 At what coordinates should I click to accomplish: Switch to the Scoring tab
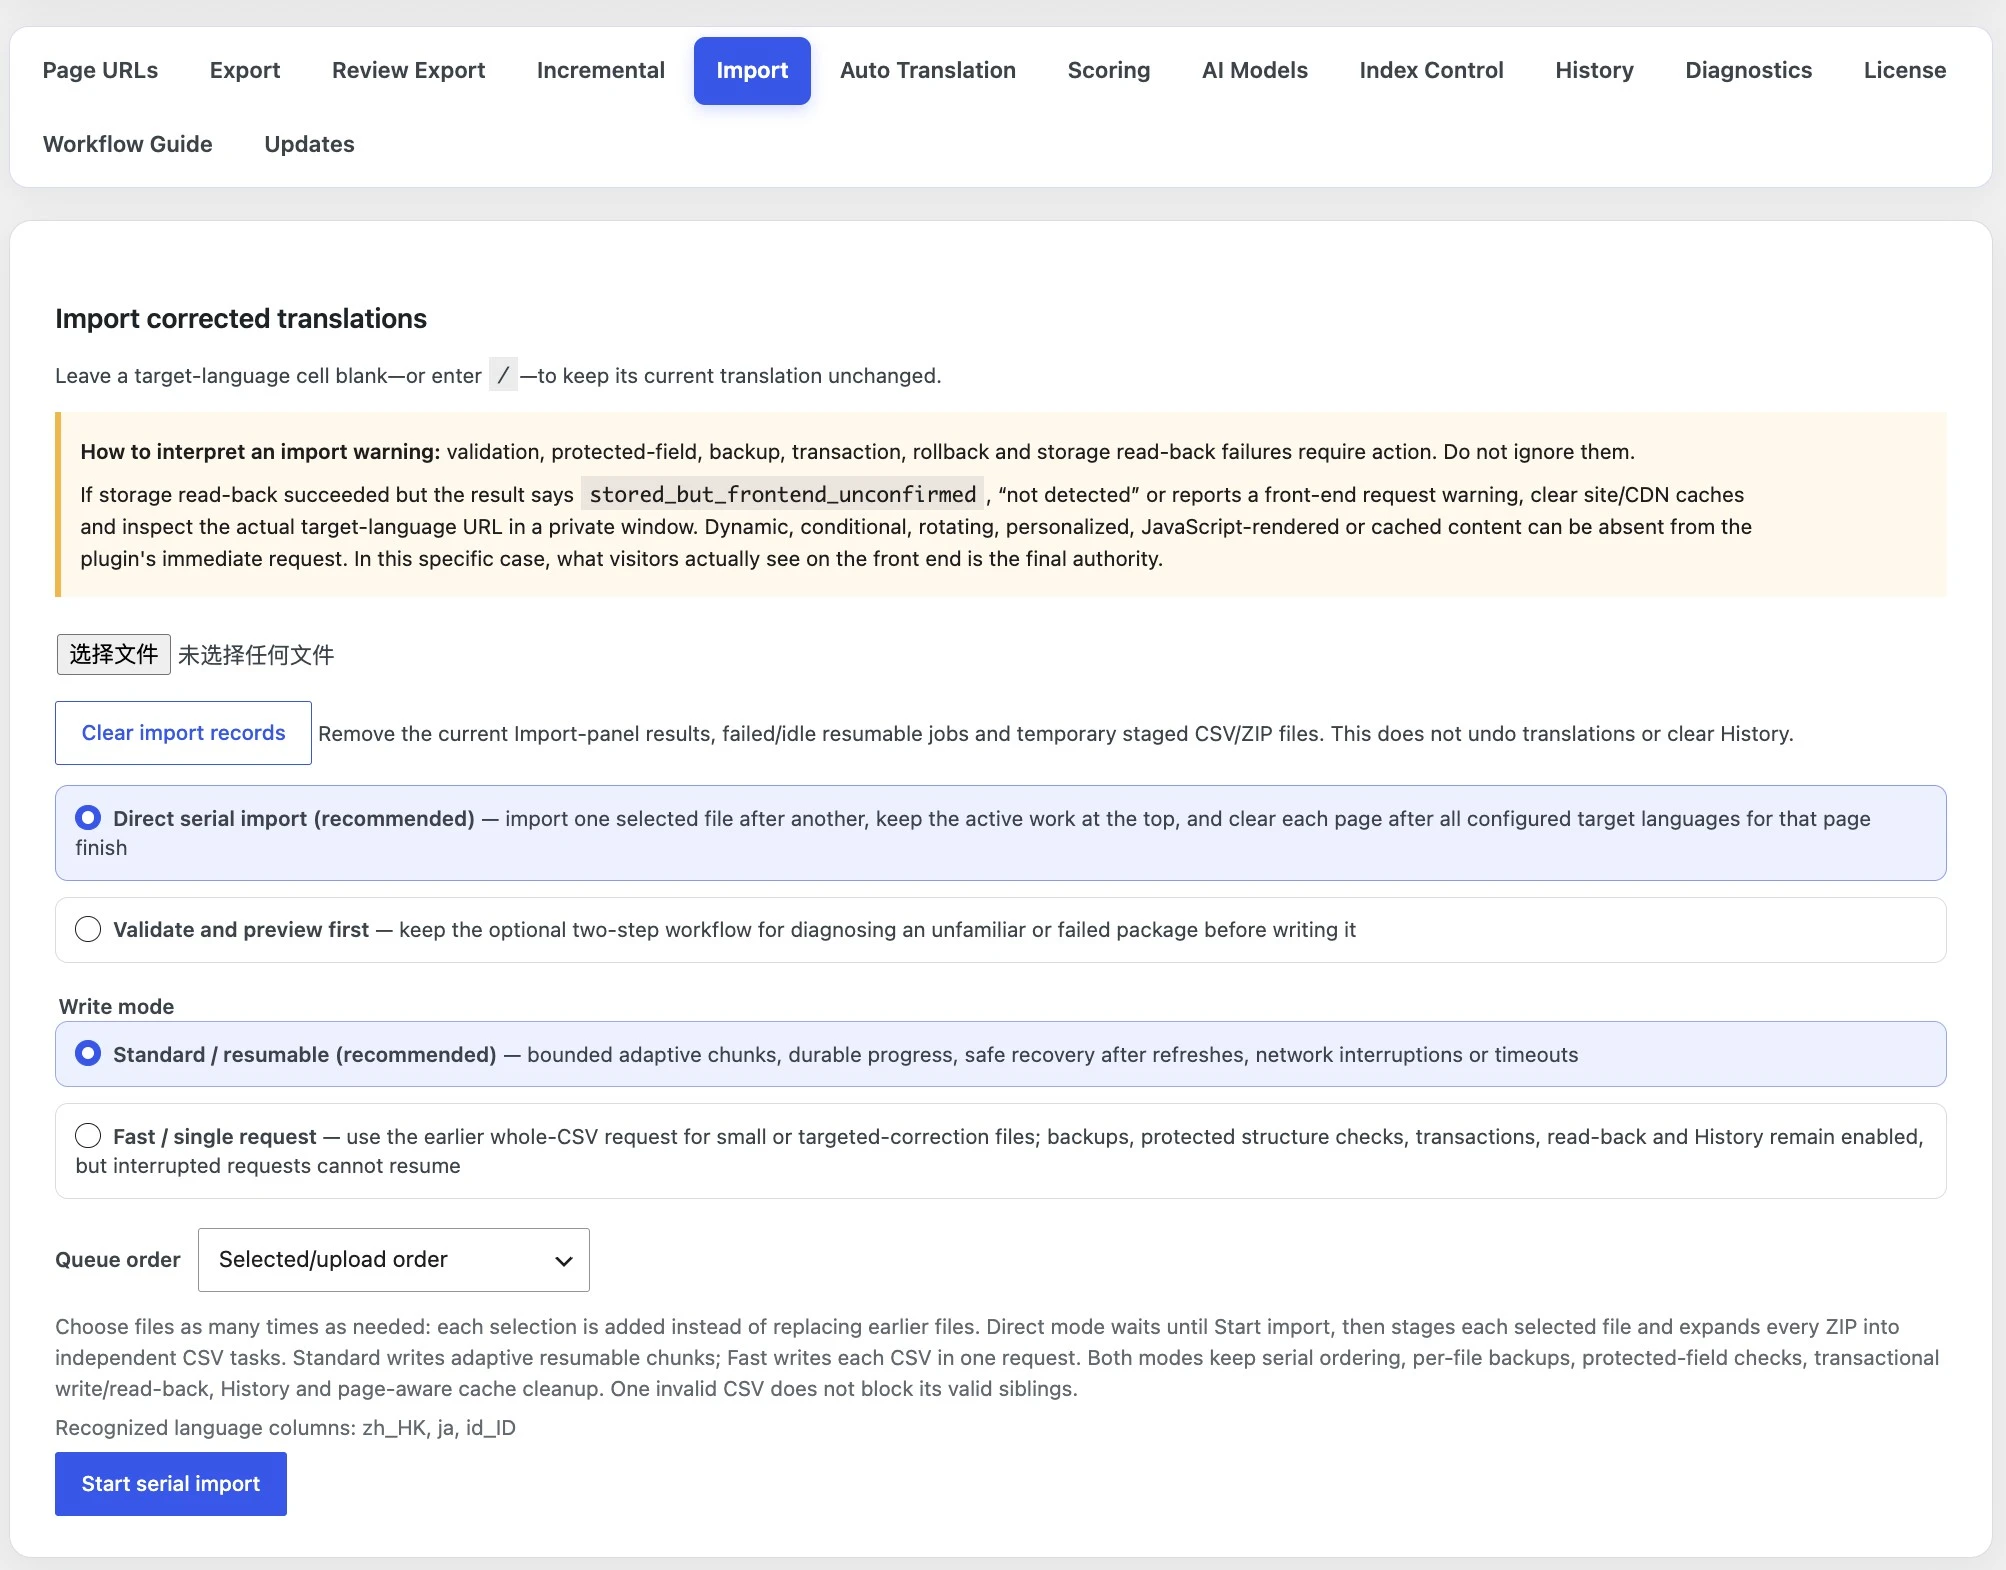[x=1109, y=70]
